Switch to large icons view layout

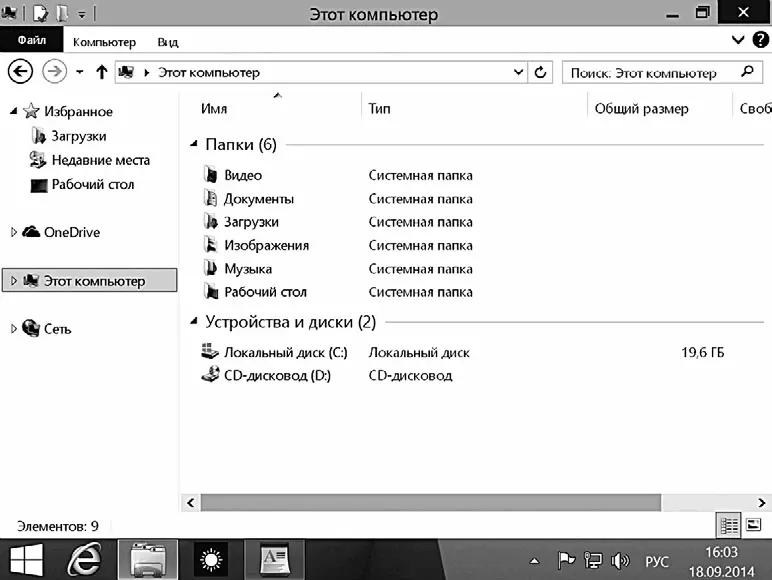[753, 525]
